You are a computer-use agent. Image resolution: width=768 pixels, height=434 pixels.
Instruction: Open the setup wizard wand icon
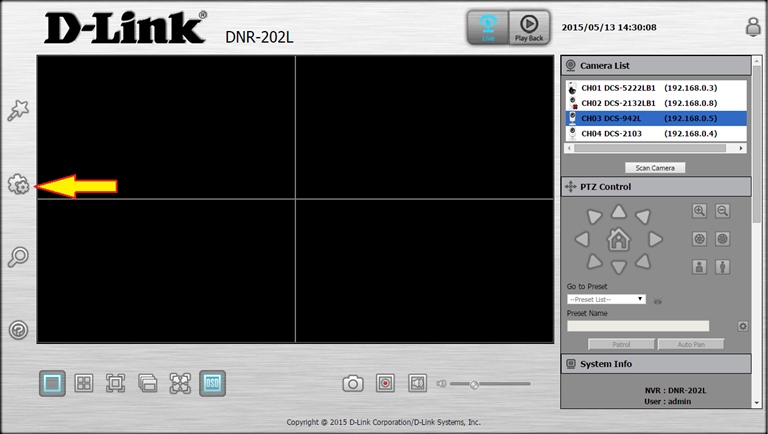pos(18,111)
